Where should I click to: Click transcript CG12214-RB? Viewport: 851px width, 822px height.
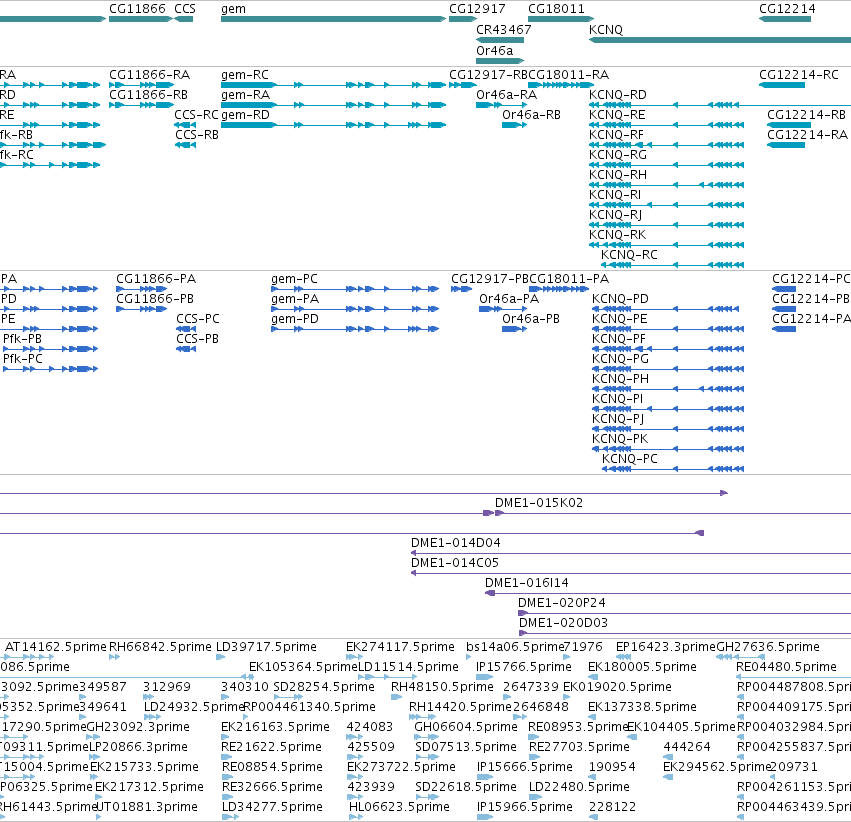[x=789, y=125]
